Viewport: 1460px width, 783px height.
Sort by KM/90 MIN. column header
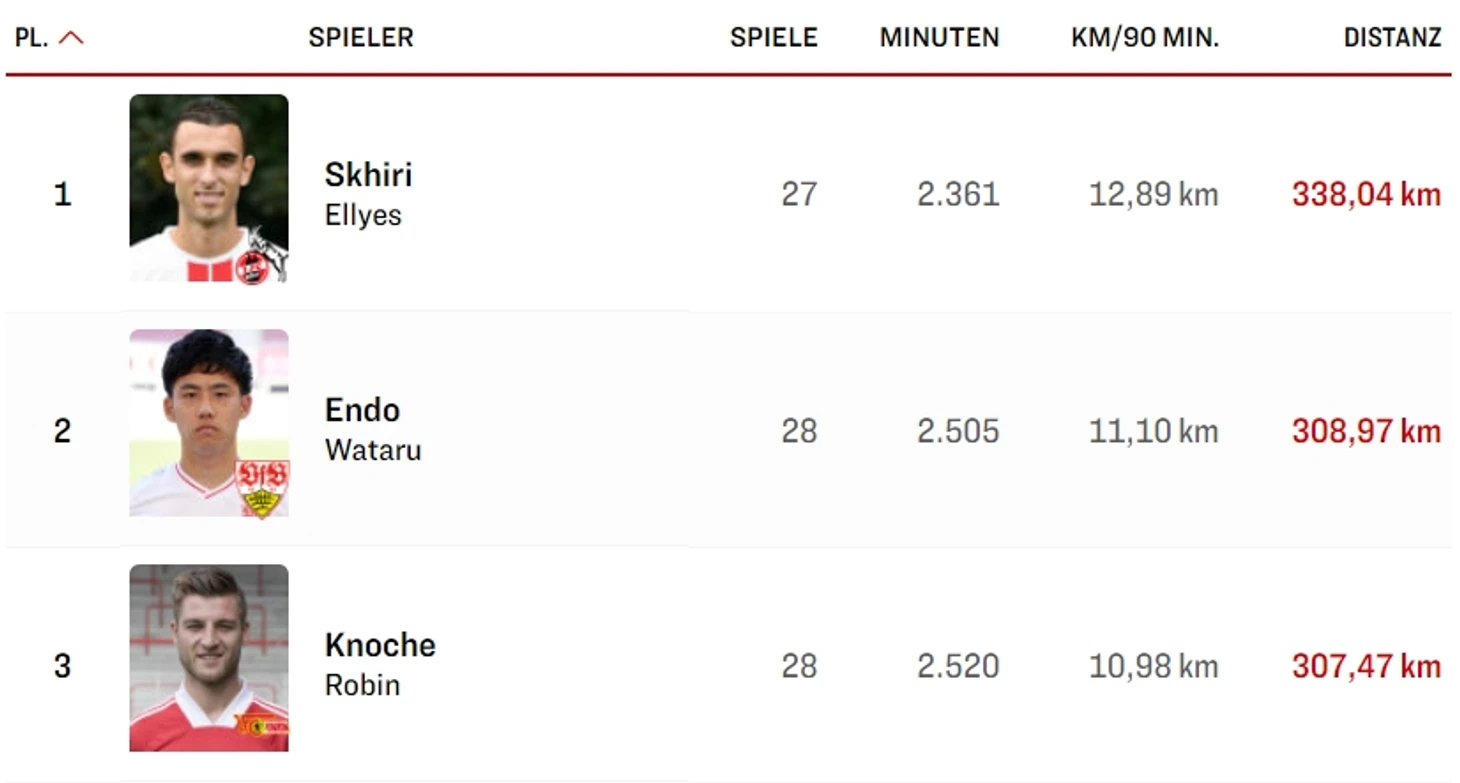coord(1145,38)
